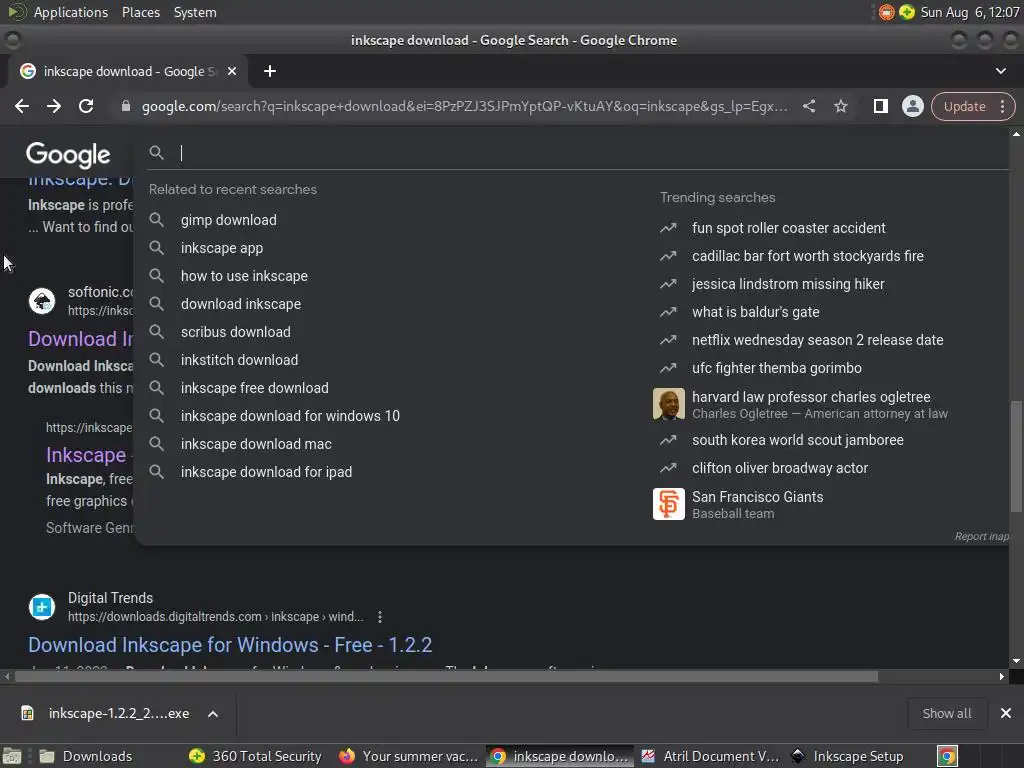Reload the Google search page

coord(86,106)
